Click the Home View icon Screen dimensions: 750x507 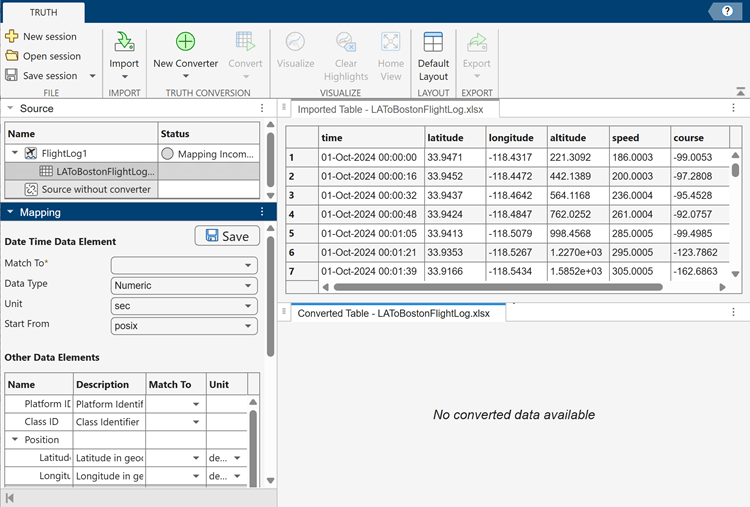coord(390,42)
